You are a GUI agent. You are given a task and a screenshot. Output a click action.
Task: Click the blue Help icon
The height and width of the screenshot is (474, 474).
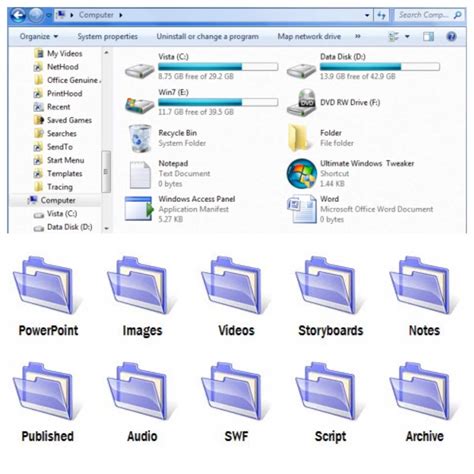451,36
